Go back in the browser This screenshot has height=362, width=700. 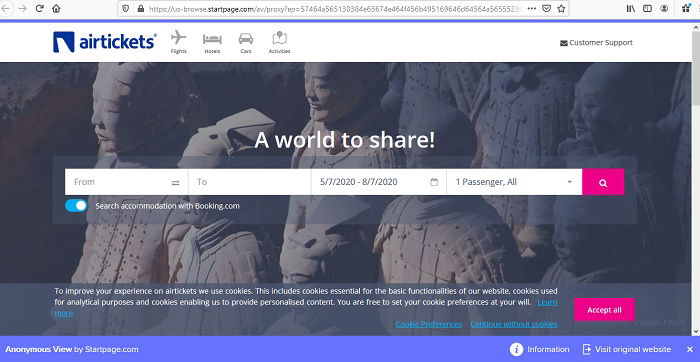pos(6,8)
